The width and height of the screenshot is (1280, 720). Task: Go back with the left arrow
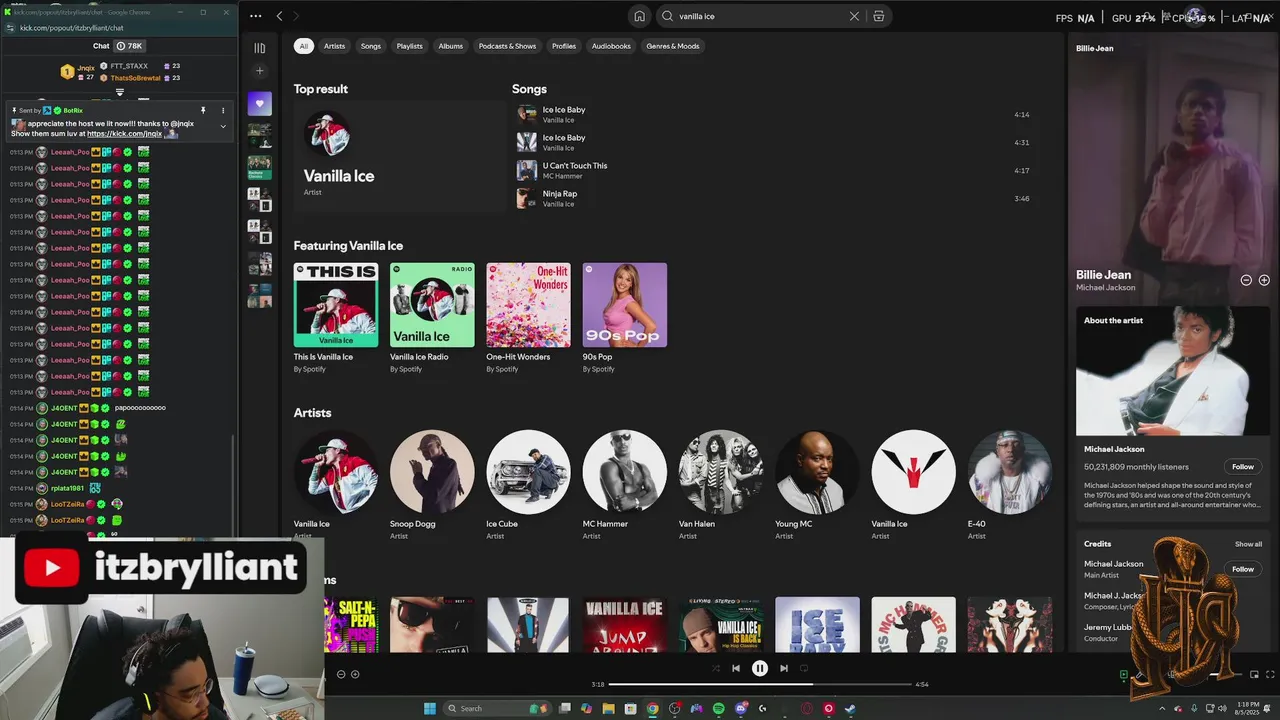tap(279, 16)
